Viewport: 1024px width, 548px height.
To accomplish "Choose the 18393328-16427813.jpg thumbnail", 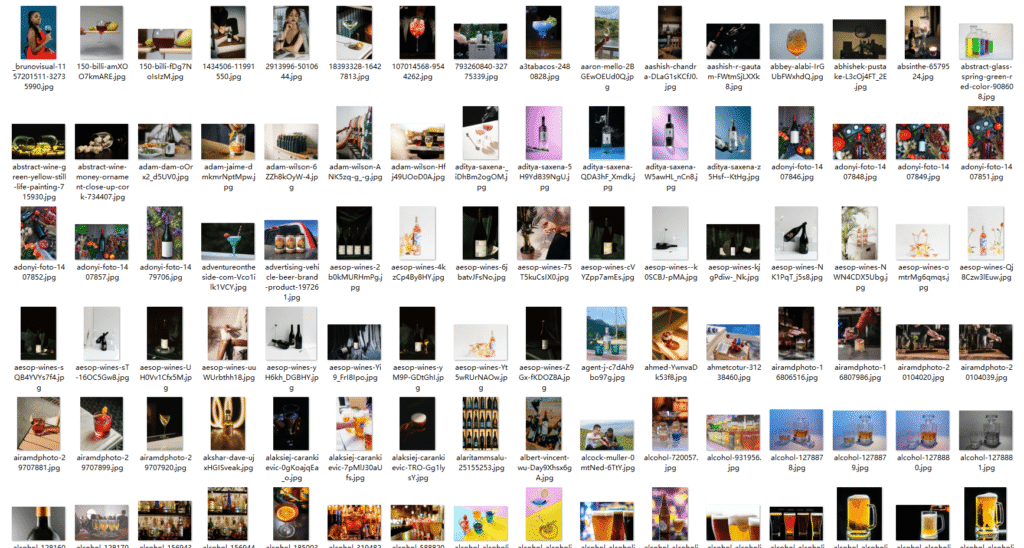I will [355, 33].
